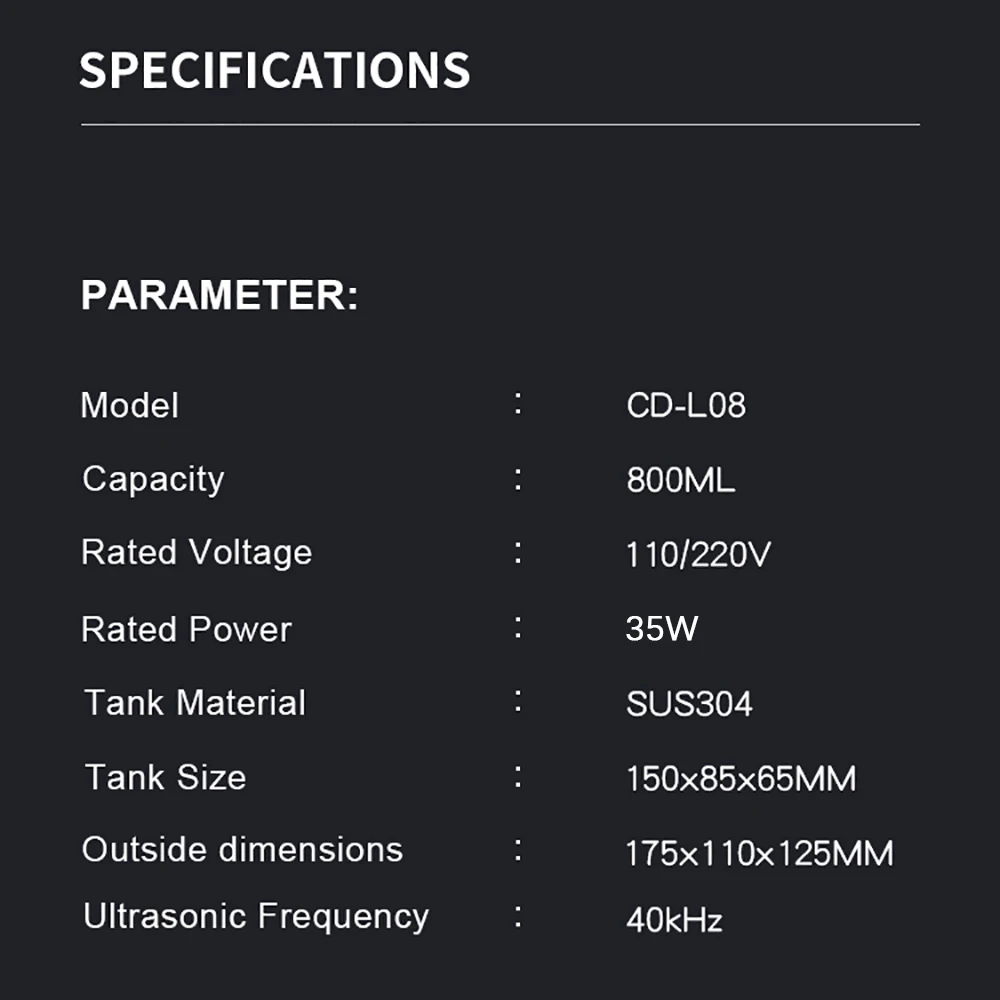Select the 175x110x125MM dimensions value

(759, 854)
